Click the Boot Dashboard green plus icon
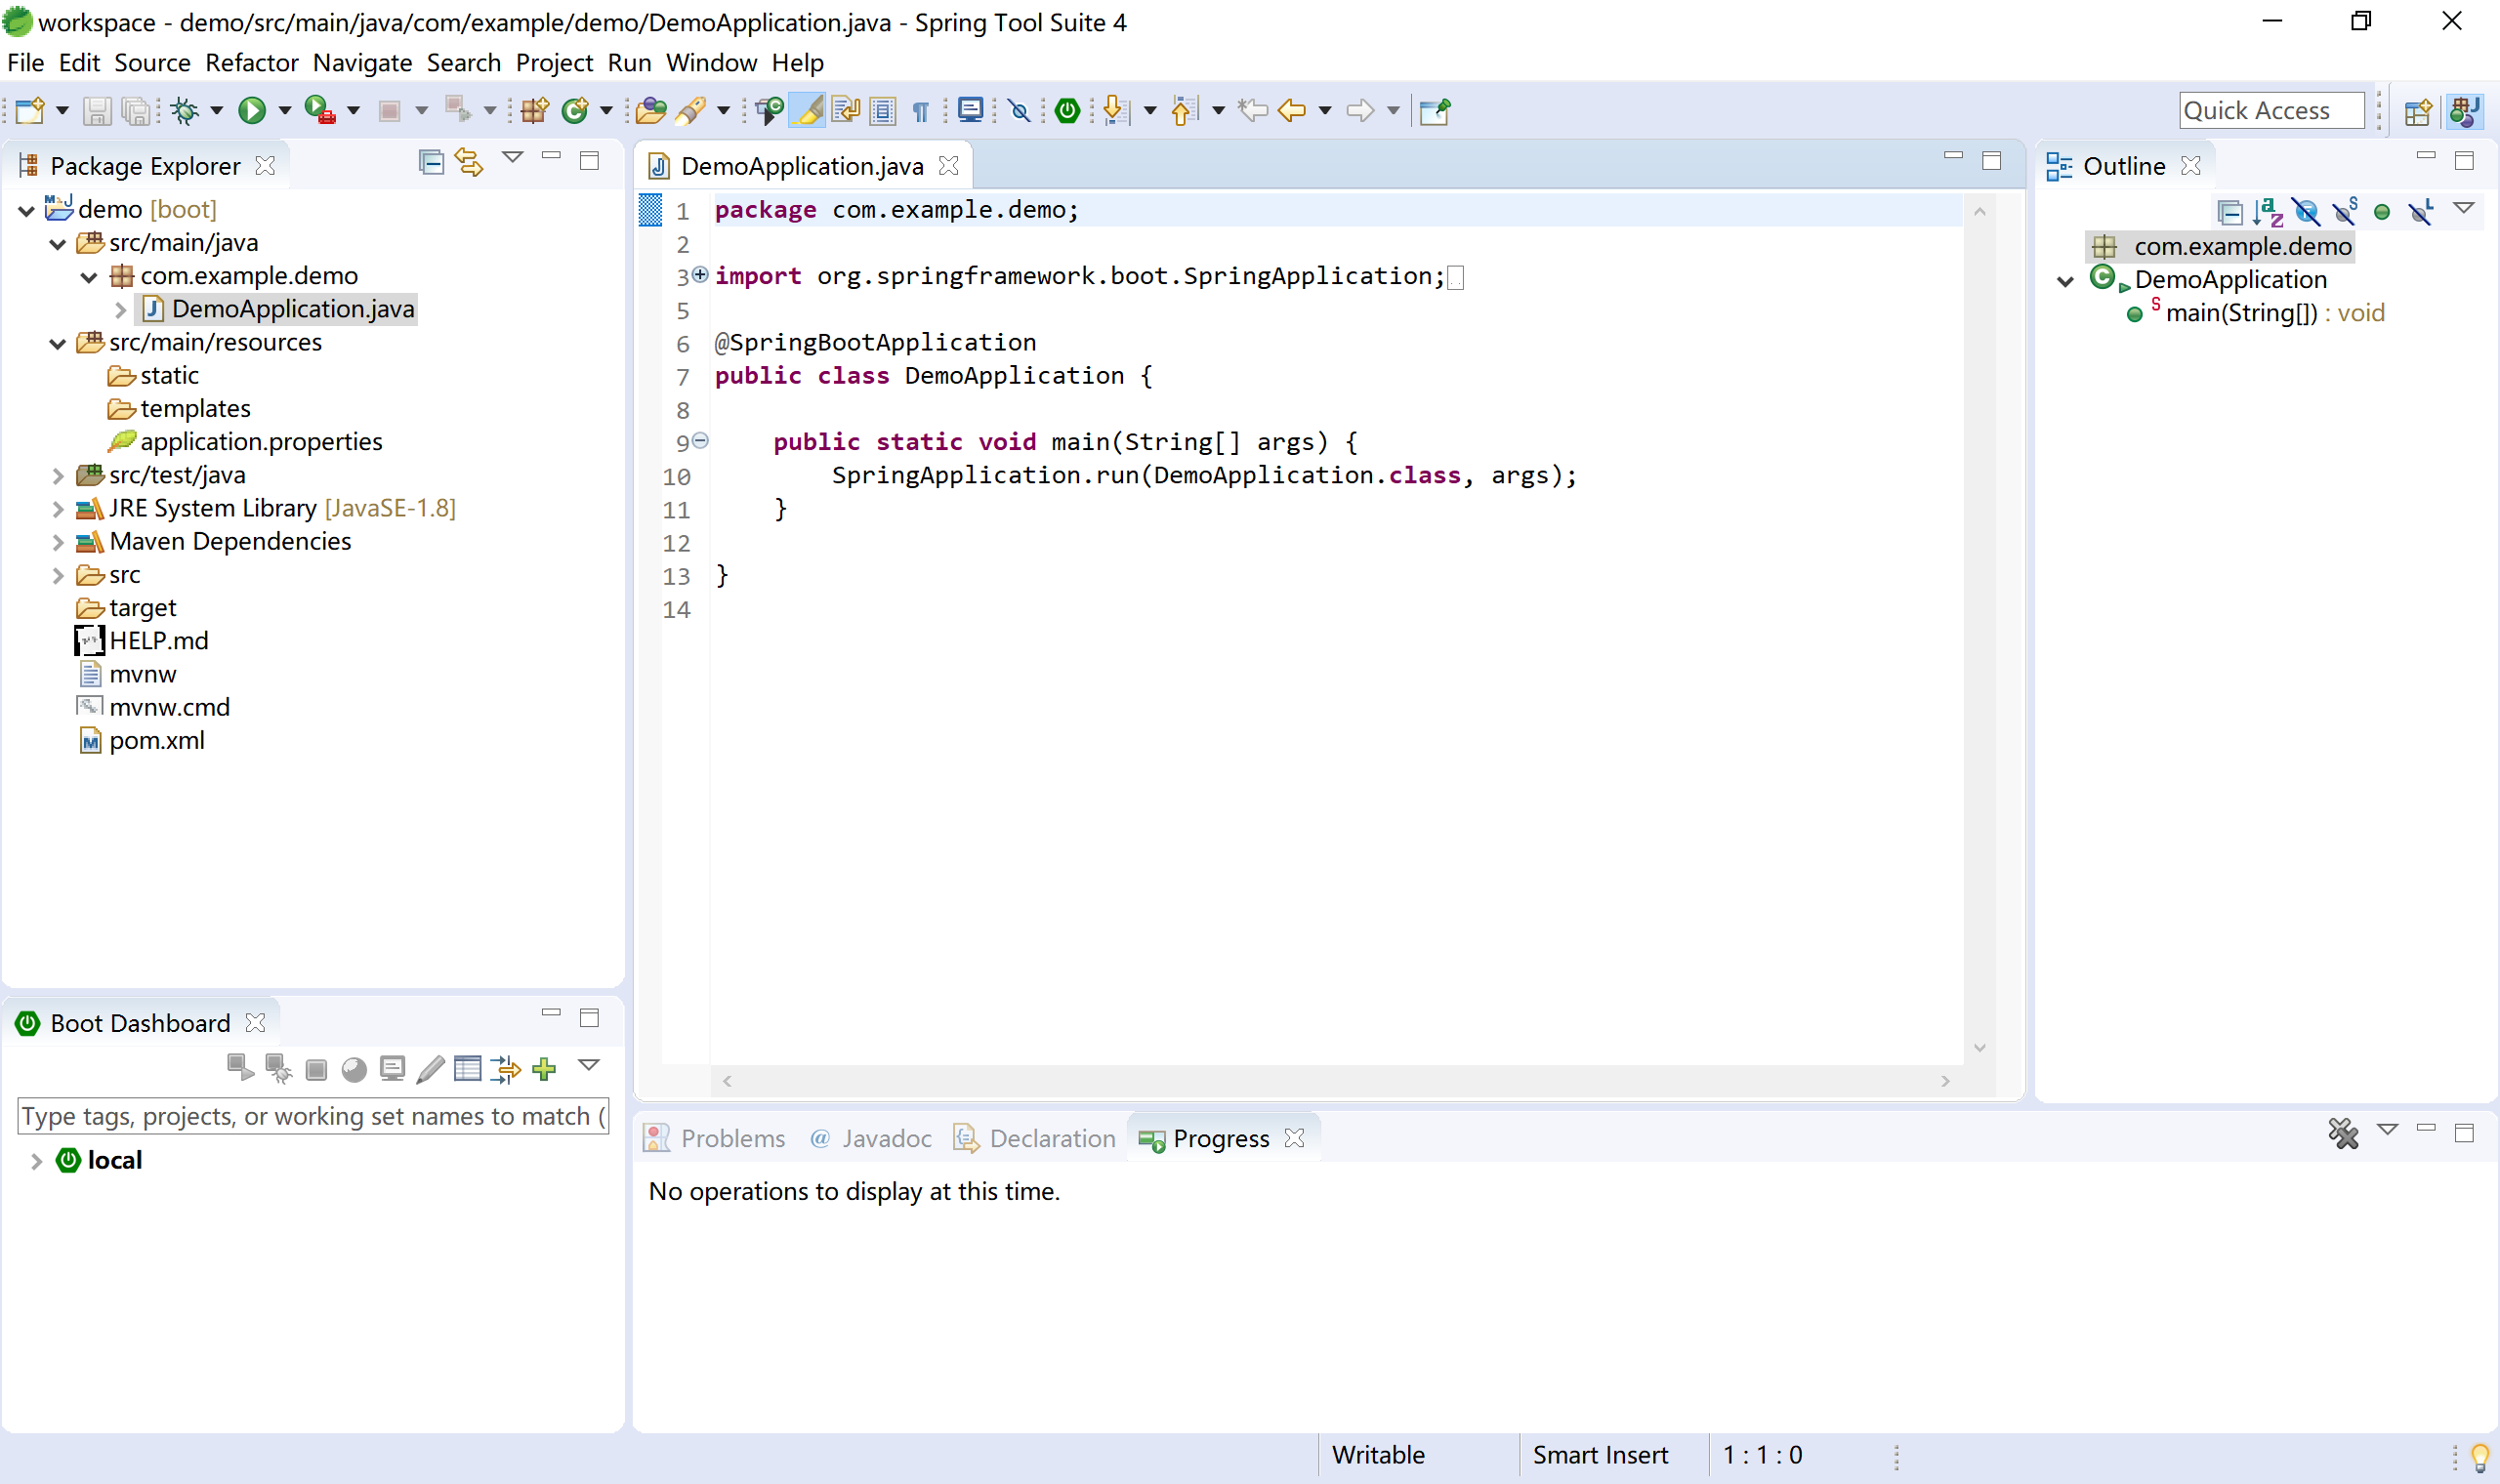 point(544,1069)
